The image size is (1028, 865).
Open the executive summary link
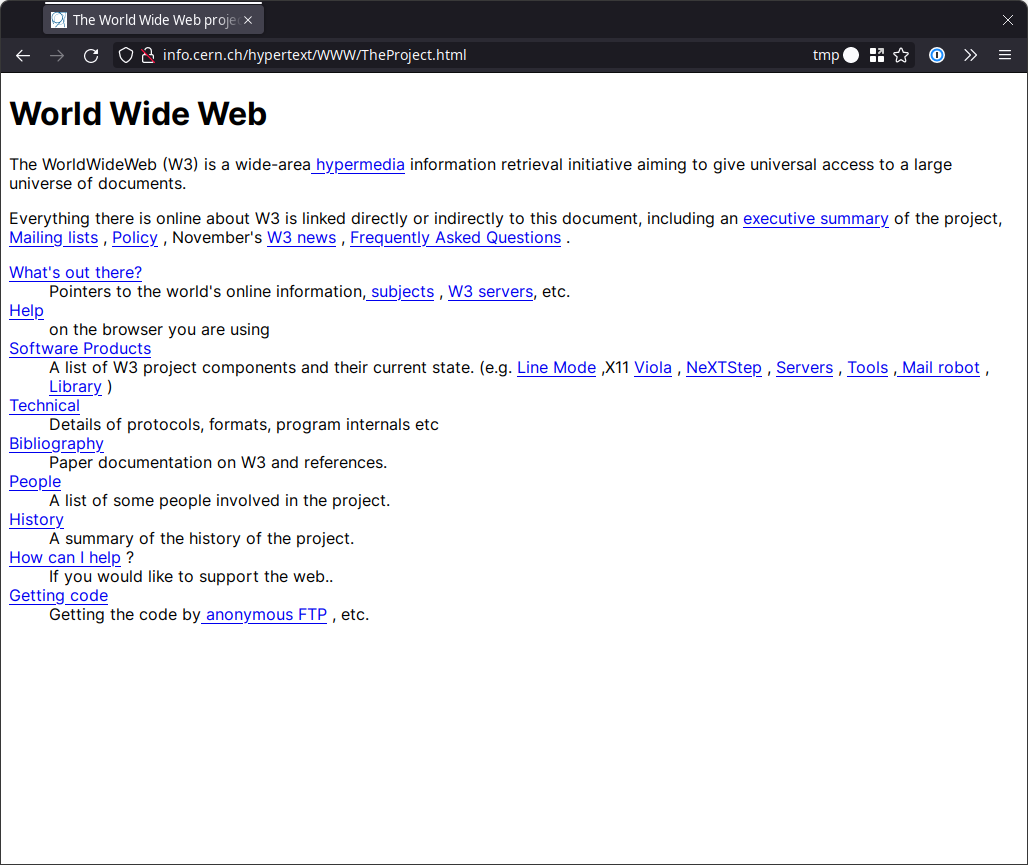pos(816,219)
